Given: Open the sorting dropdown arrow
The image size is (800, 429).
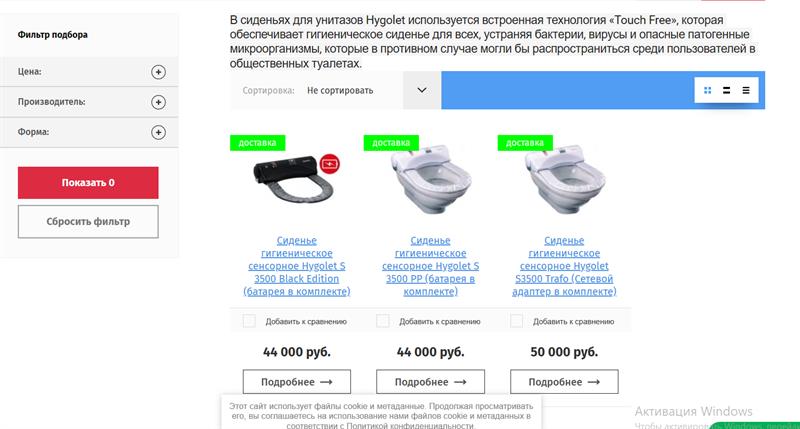Looking at the screenshot, I should pos(422,90).
